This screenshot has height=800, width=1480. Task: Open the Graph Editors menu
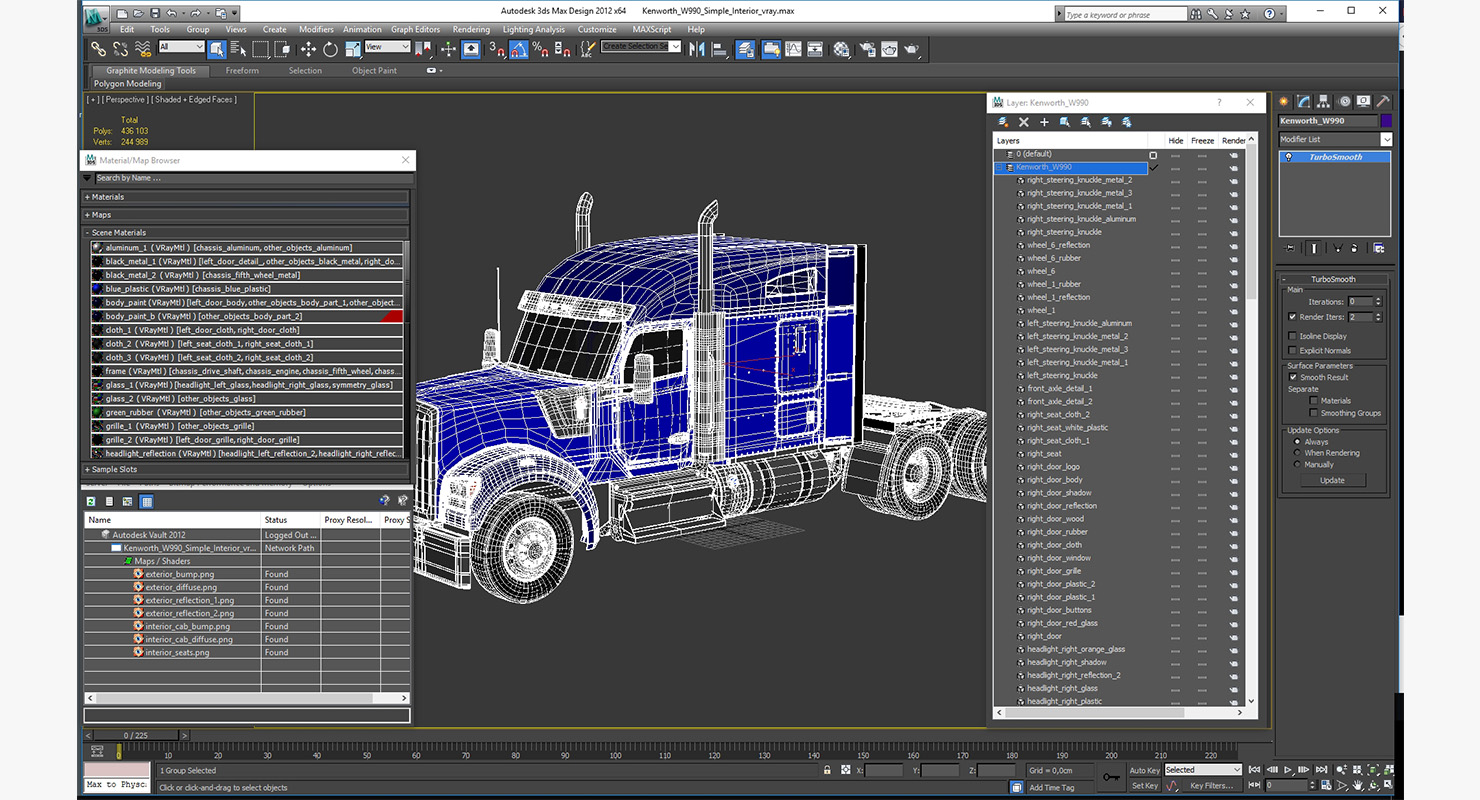[415, 30]
